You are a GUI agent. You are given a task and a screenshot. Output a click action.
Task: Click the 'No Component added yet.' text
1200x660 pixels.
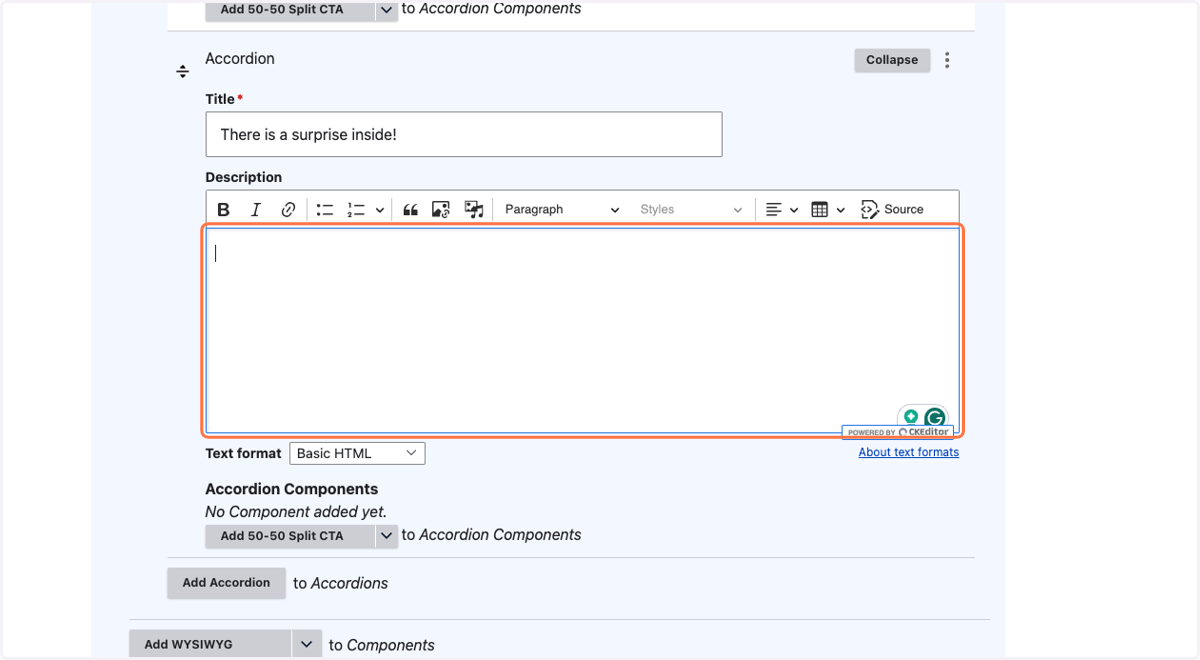296,511
